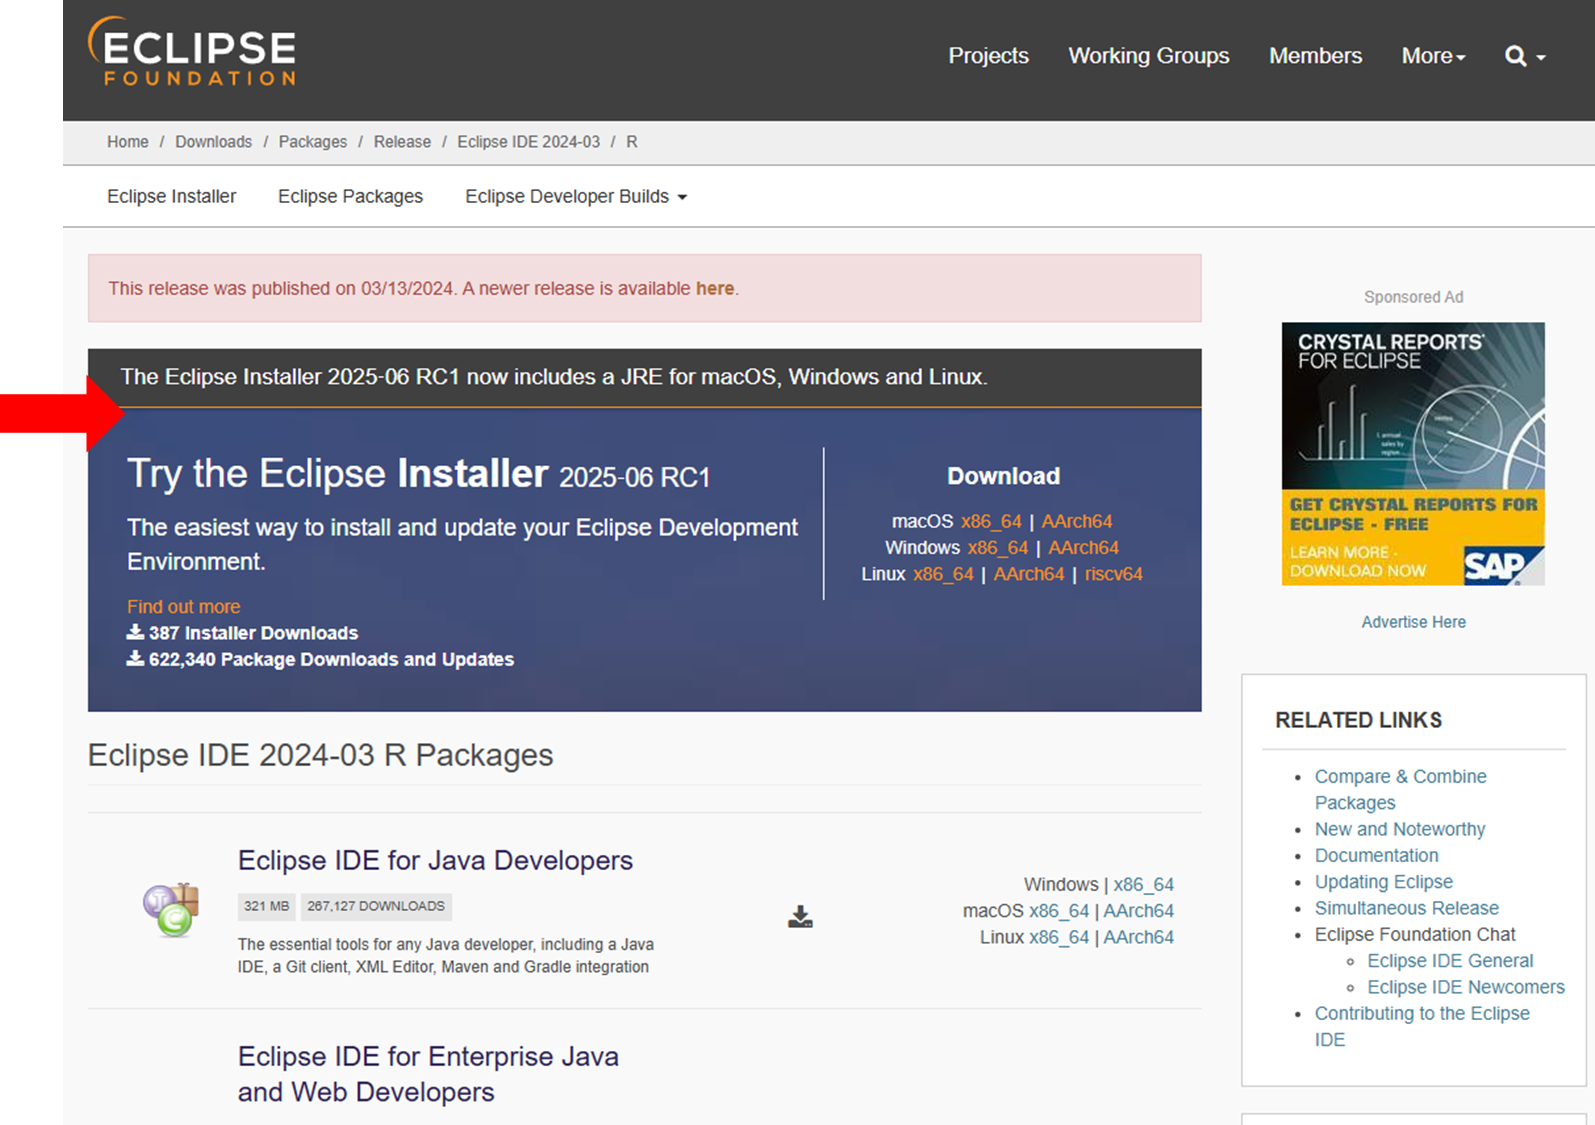Go to Packages in the breadcrumb
This screenshot has width=1595, height=1125.
[x=313, y=142]
